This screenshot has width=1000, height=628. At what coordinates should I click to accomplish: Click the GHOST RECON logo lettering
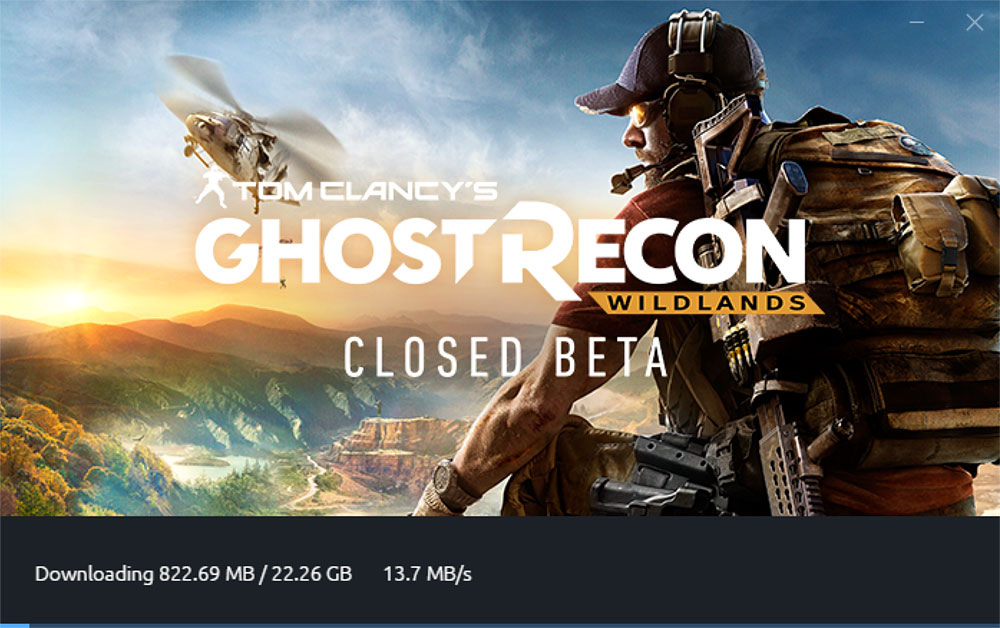click(501, 250)
